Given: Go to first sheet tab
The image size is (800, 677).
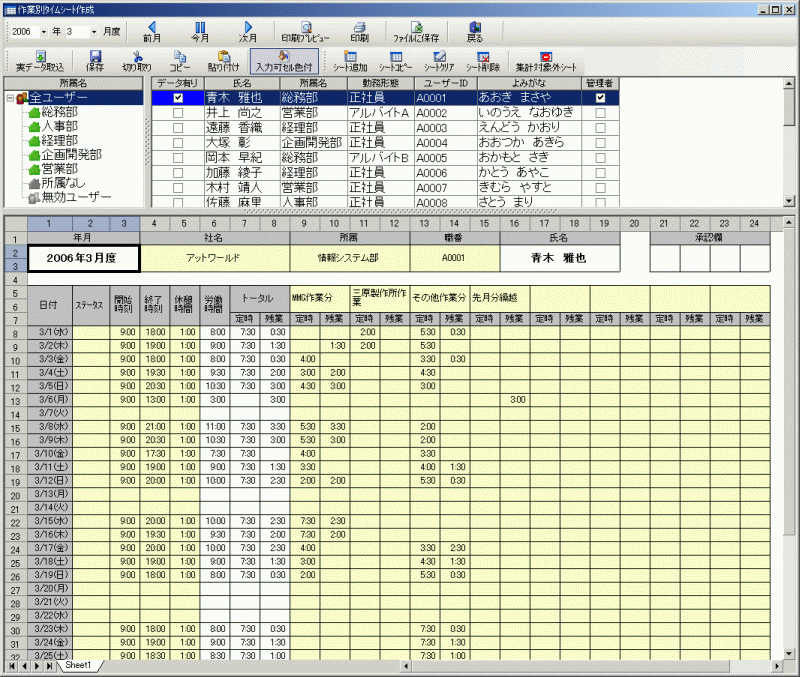Looking at the screenshot, I should point(12,666).
